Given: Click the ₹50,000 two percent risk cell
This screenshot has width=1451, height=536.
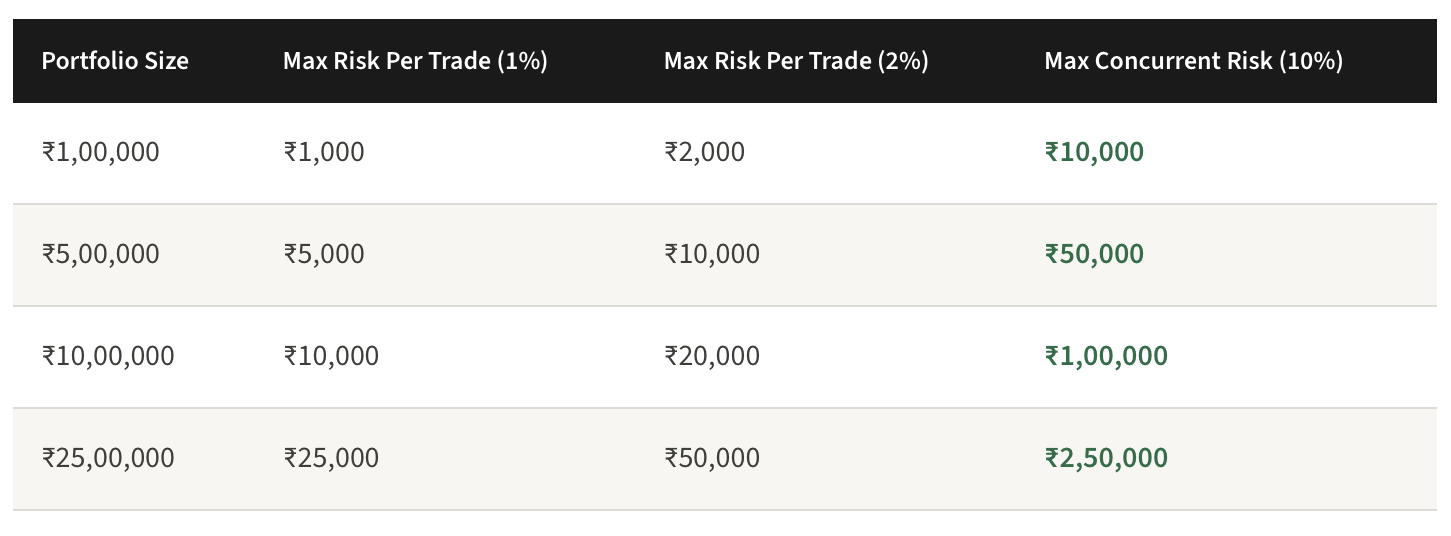Looking at the screenshot, I should (712, 458).
